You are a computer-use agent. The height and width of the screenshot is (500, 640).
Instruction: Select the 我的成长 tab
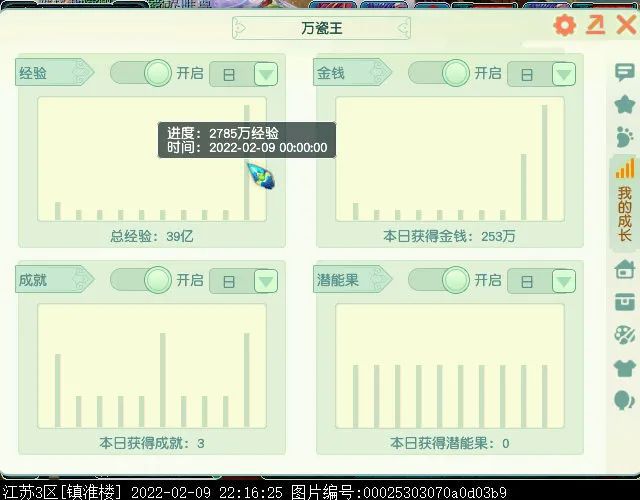[x=624, y=202]
